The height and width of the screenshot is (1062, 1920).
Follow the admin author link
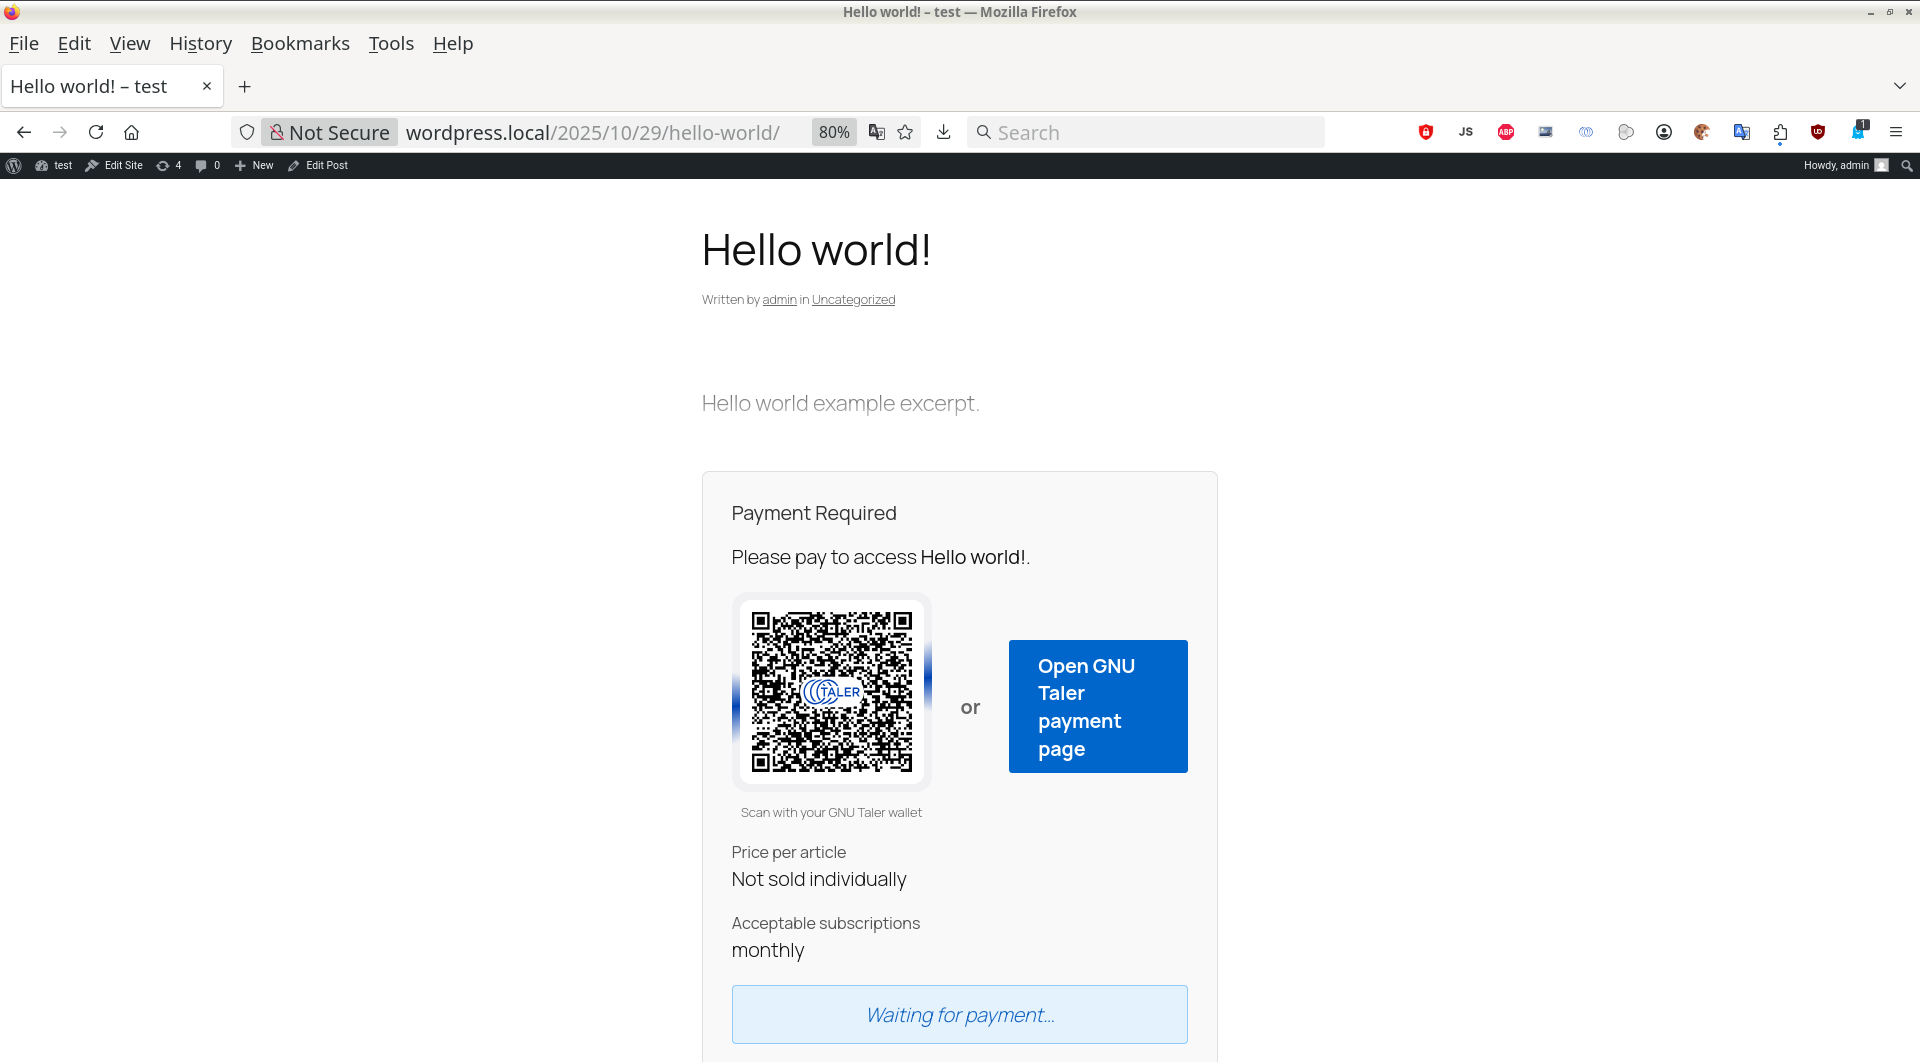779,300
